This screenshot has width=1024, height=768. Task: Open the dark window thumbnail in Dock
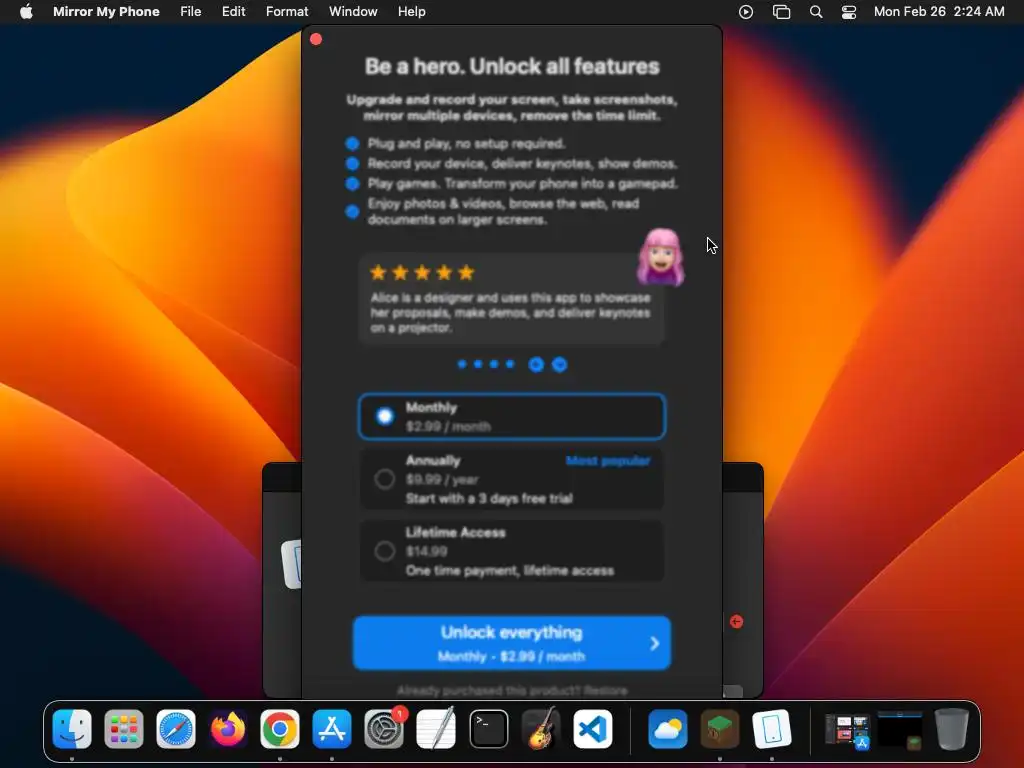point(900,730)
